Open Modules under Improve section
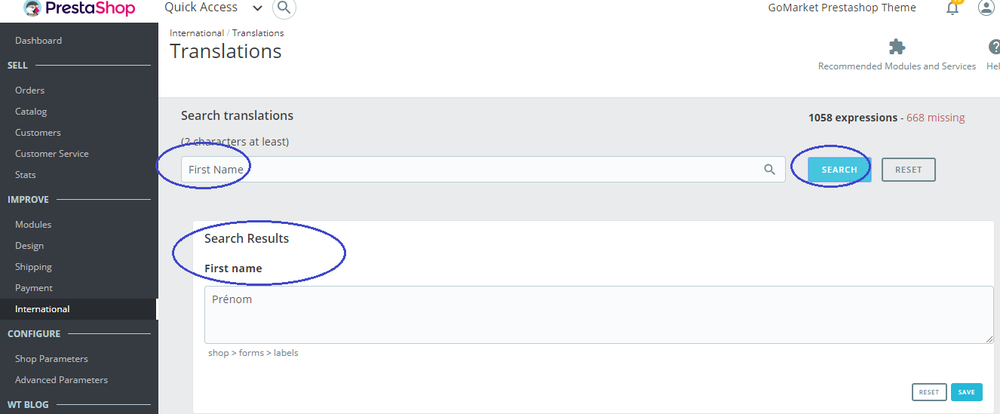Viewport: 1000px width, 414px height. pos(33,225)
